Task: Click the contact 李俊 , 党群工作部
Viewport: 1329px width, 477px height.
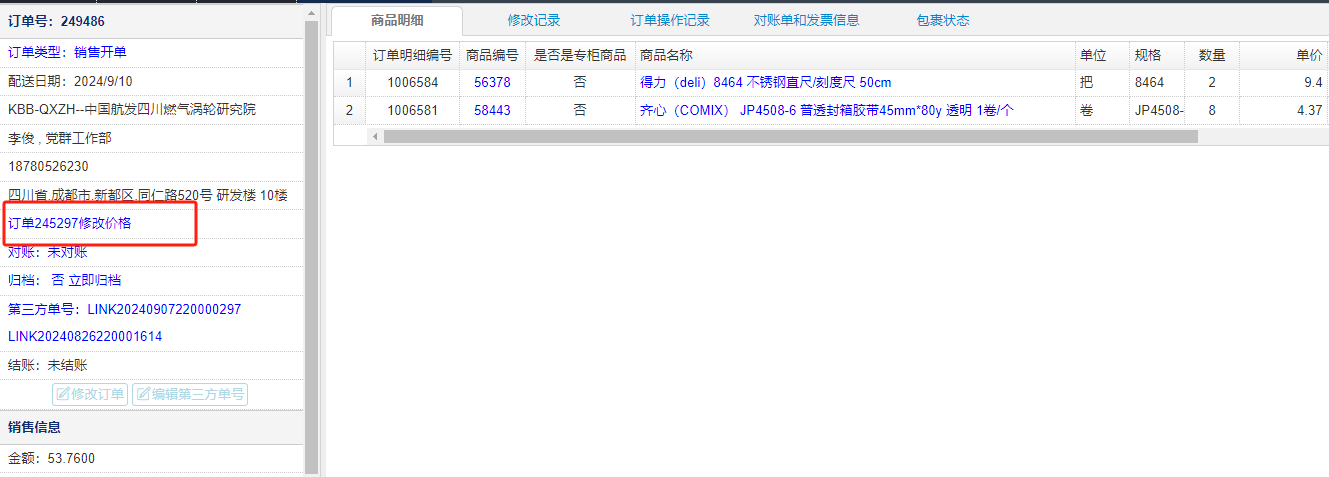Action: tap(59, 138)
